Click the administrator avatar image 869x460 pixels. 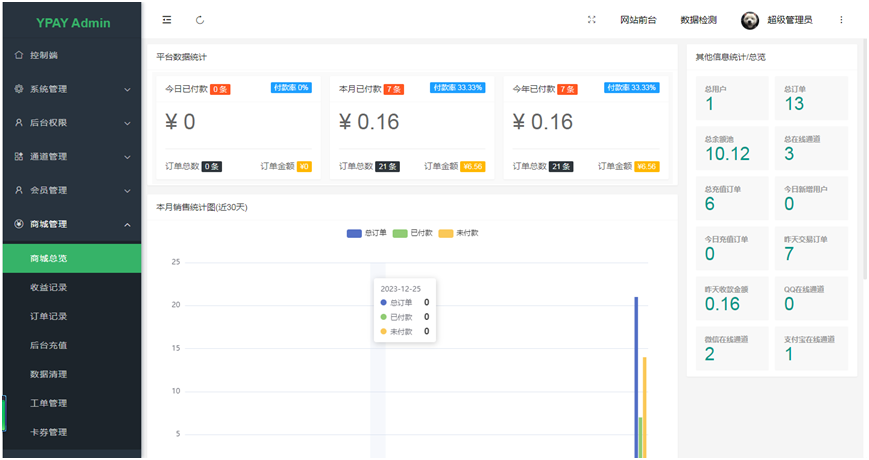tap(749, 21)
